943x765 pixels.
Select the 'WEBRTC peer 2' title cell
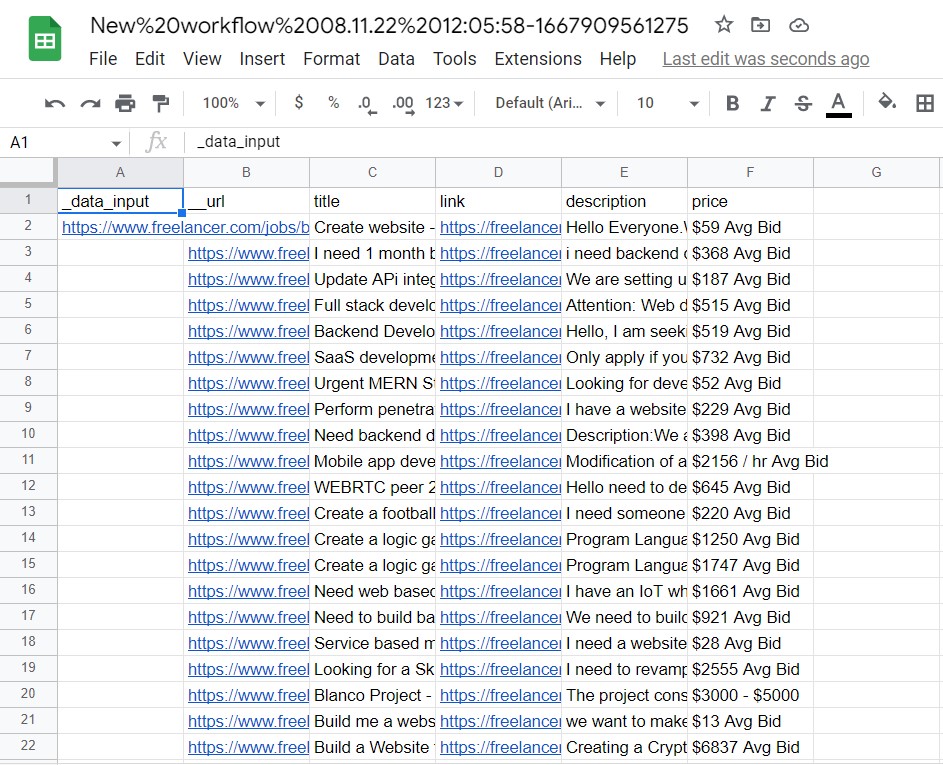pos(372,487)
